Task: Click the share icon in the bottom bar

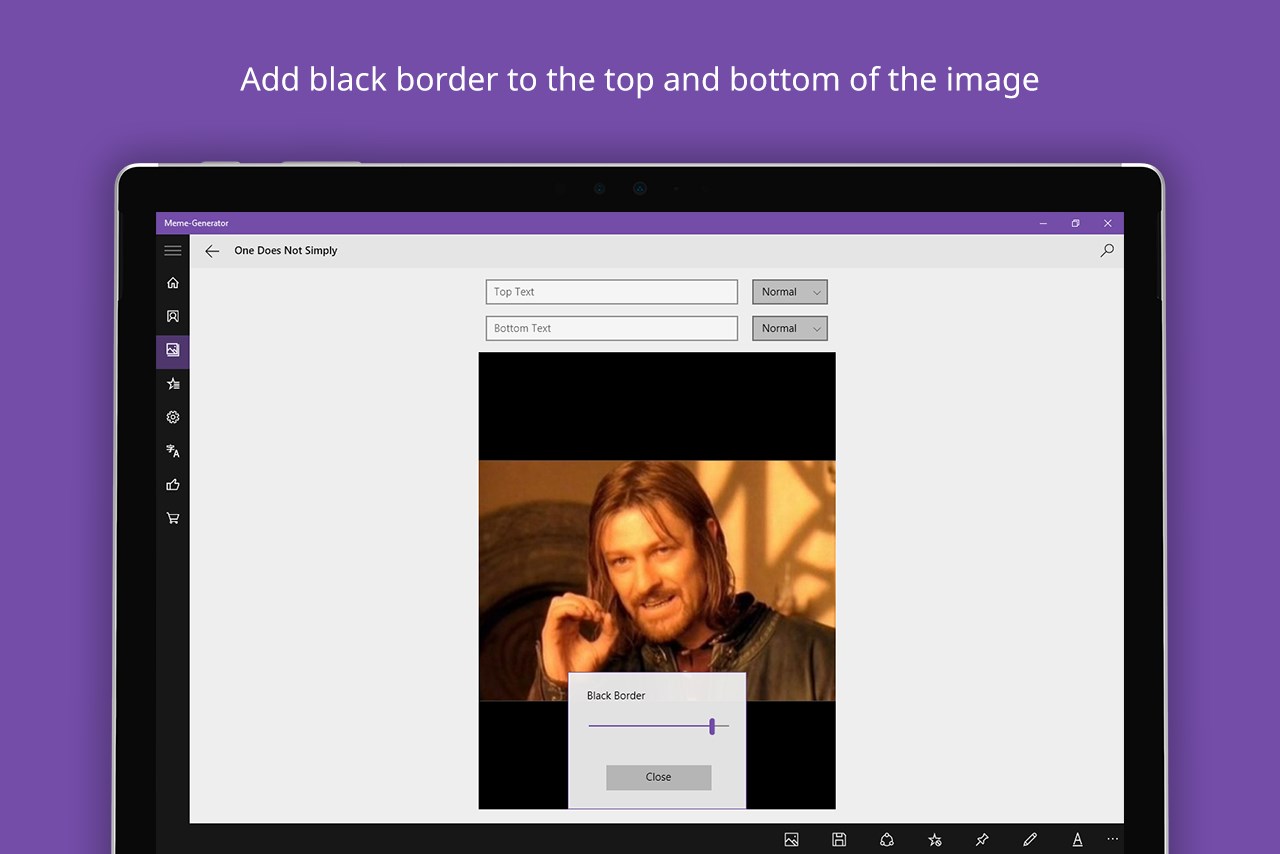Action: (887, 839)
